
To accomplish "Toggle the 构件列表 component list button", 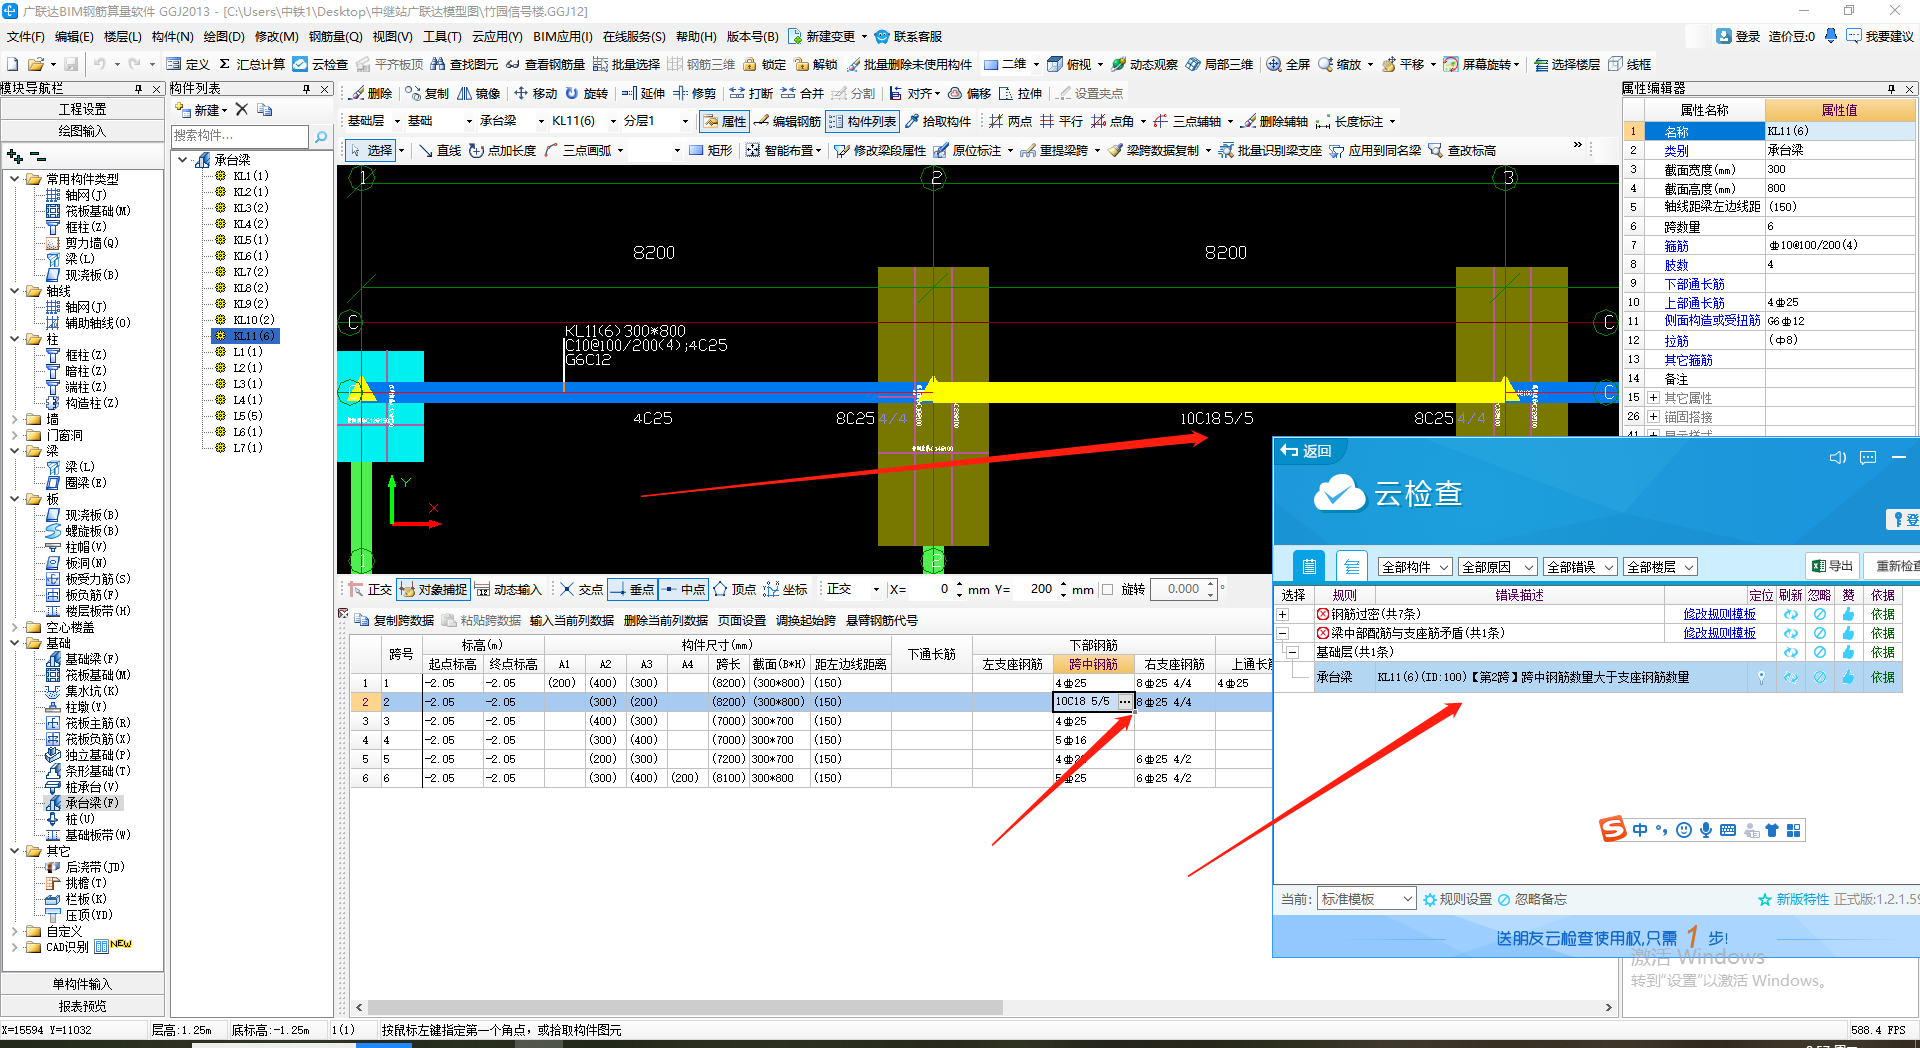I will 862,121.
